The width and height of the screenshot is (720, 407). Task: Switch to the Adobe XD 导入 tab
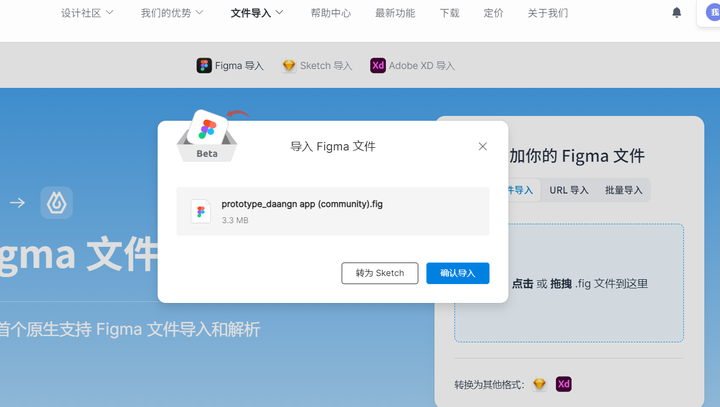(412, 66)
